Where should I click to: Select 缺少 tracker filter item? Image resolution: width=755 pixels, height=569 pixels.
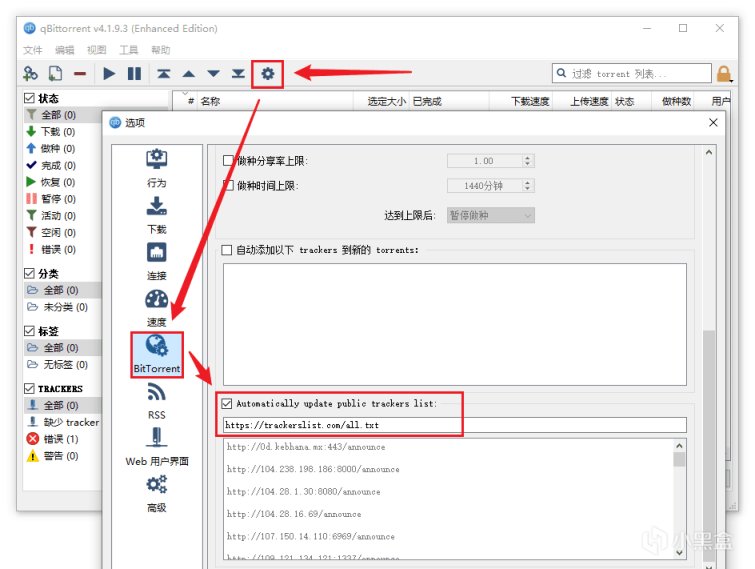click(63, 422)
